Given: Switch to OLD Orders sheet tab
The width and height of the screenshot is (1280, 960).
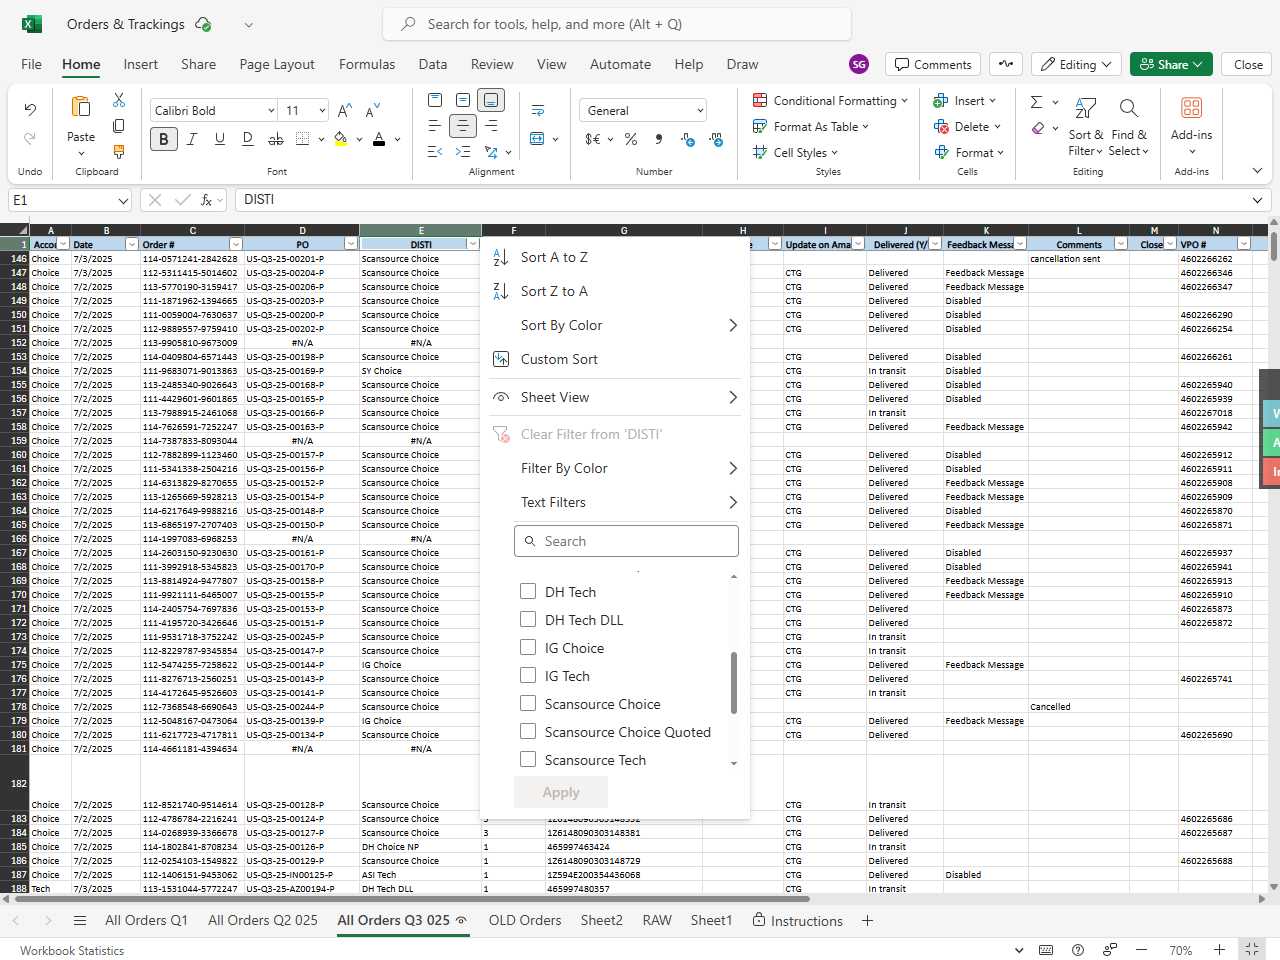Looking at the screenshot, I should point(525,920).
